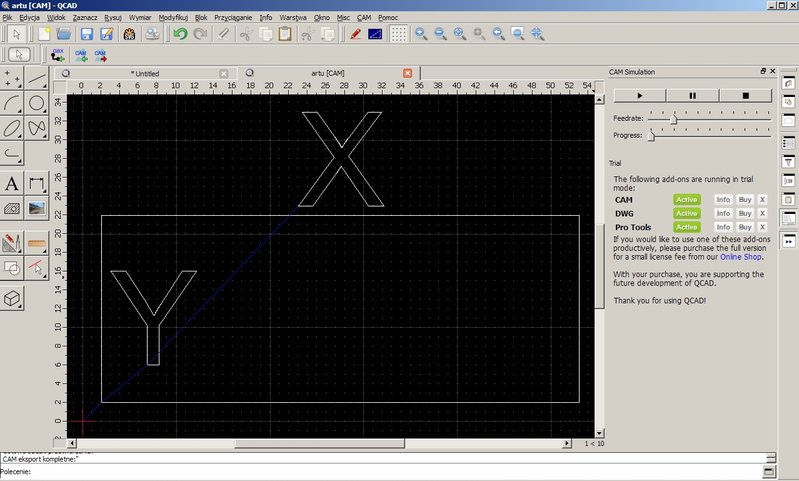Image resolution: width=799 pixels, height=481 pixels.
Task: Click the Progress slider handle
Action: [x=651, y=137]
